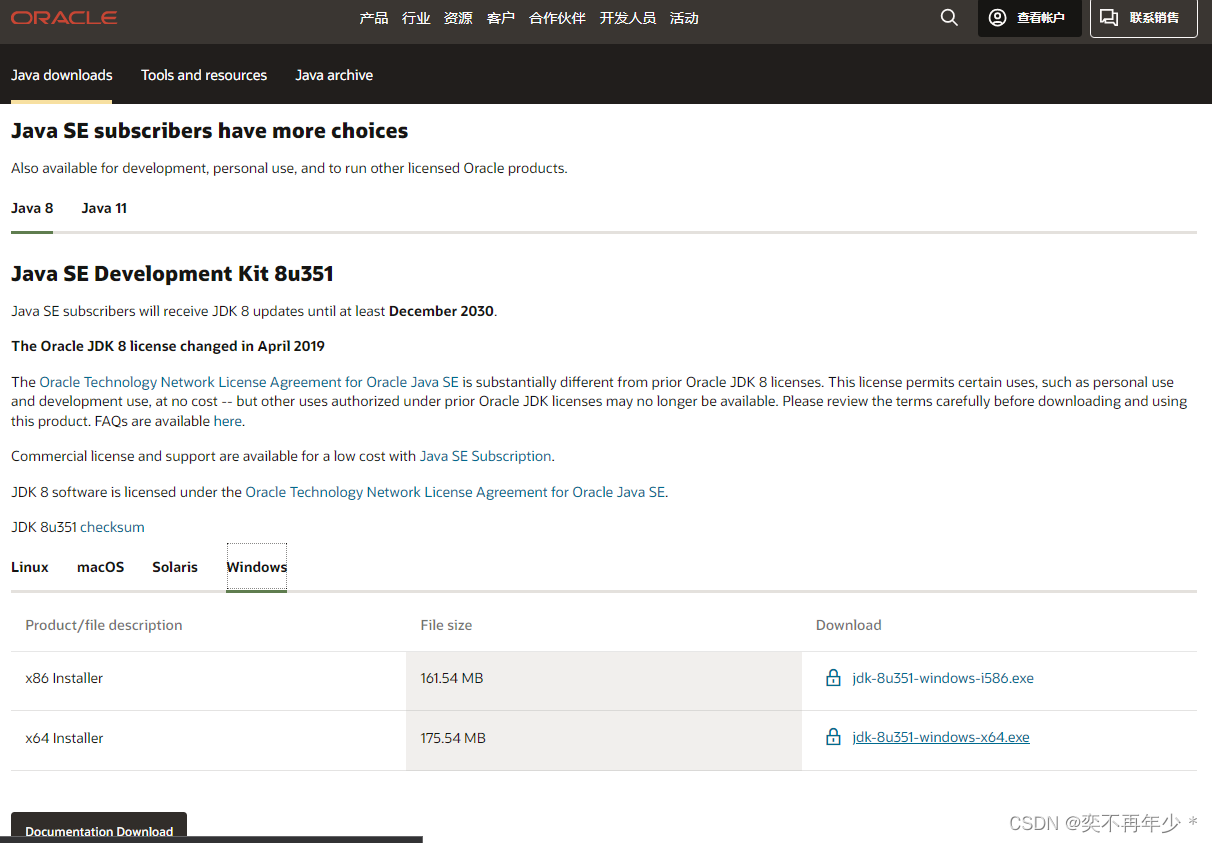Viewport: 1212px width, 843px height.
Task: Switch to Tools and resources tab
Action: (x=204, y=75)
